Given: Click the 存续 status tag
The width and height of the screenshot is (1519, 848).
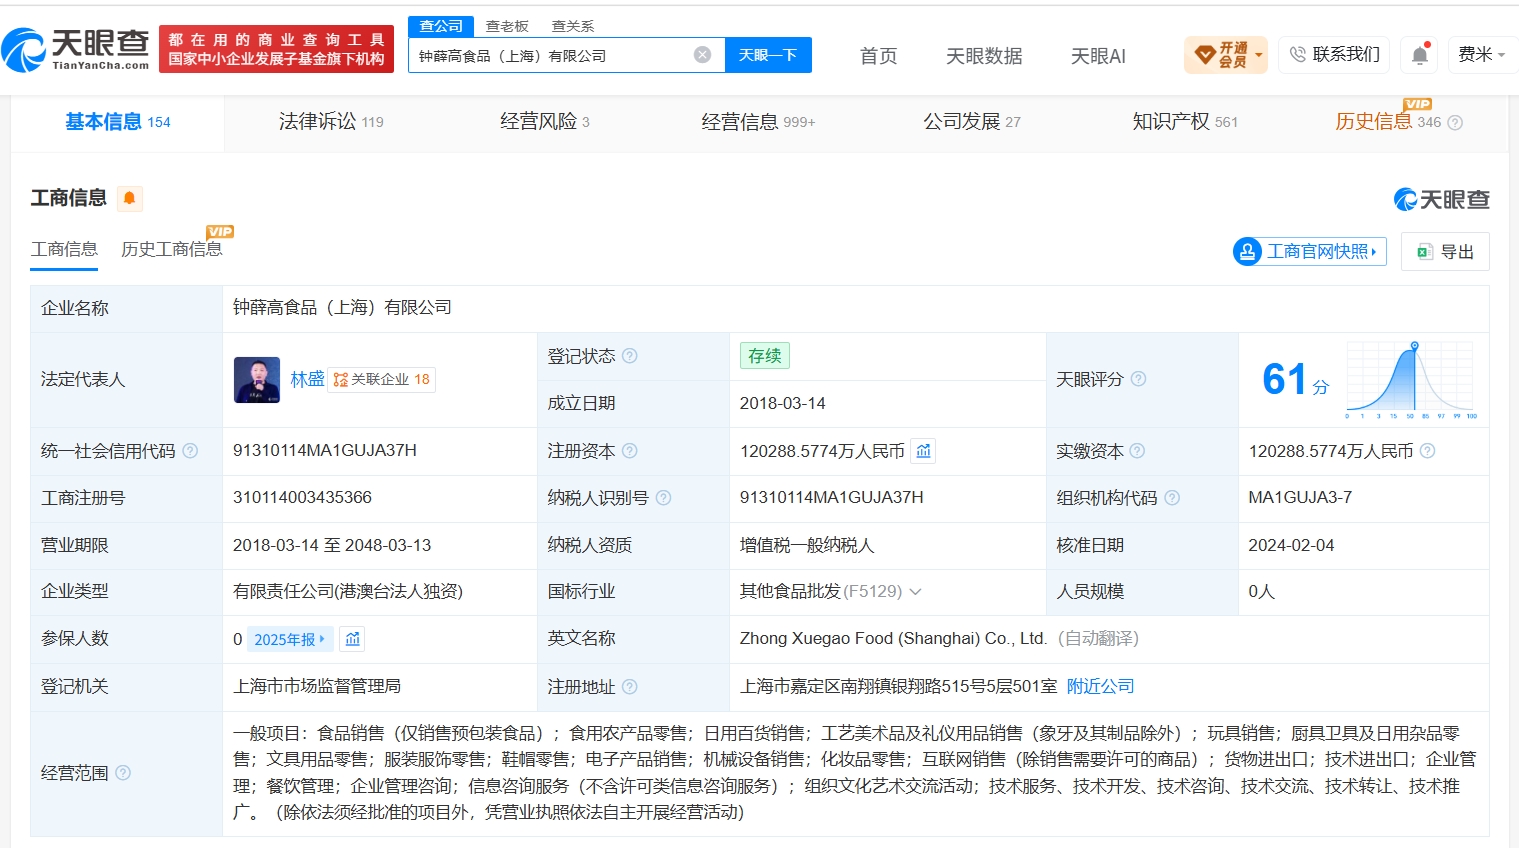Looking at the screenshot, I should [x=765, y=356].
